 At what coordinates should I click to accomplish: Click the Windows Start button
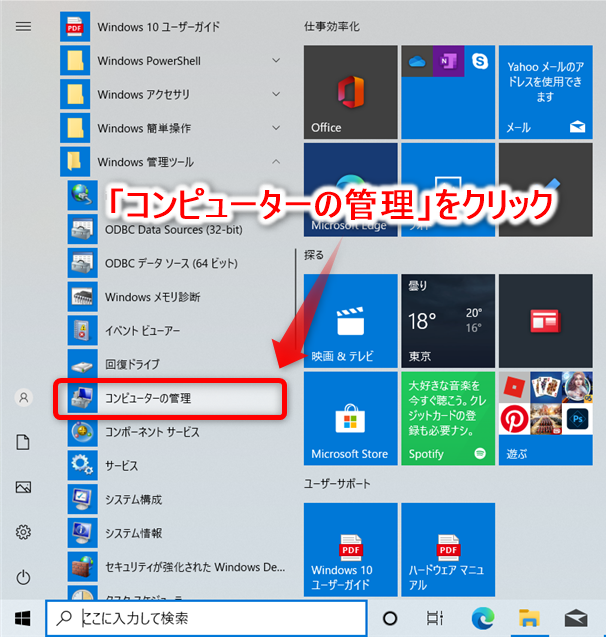[x=22, y=619]
